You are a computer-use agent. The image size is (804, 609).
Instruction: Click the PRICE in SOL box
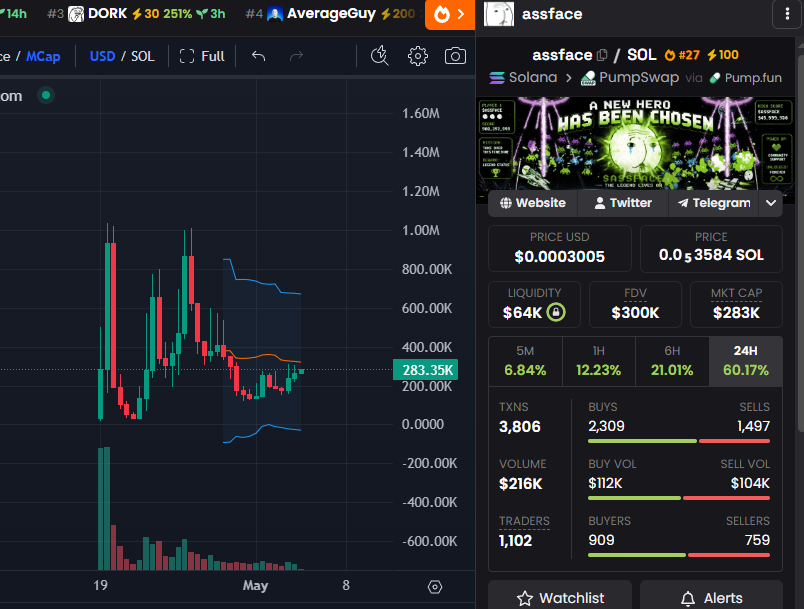(x=711, y=248)
